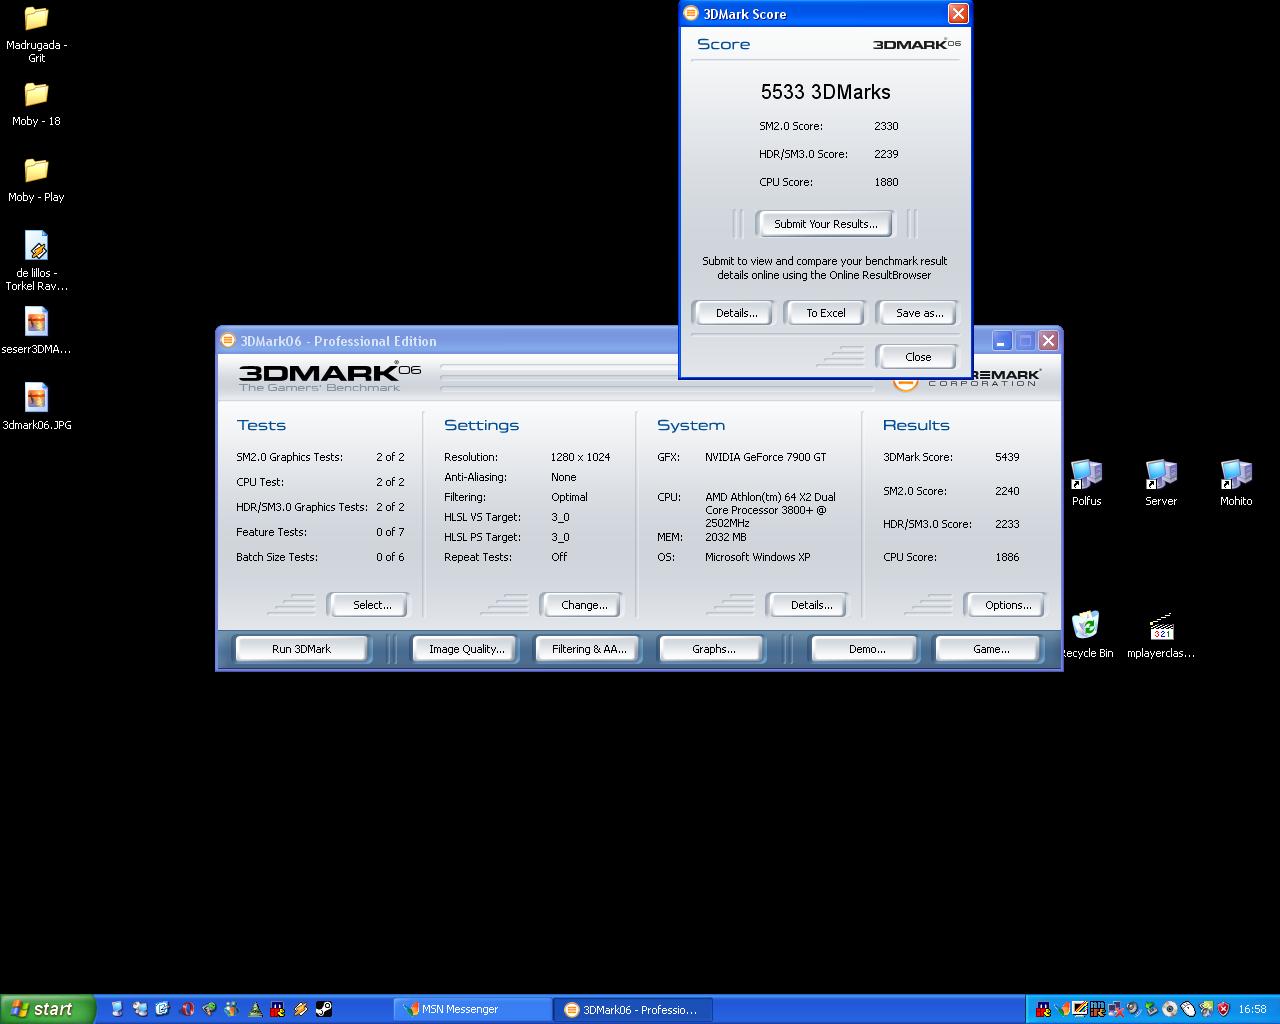
Task: Open Options under Results section
Action: pyautogui.click(x=1007, y=605)
